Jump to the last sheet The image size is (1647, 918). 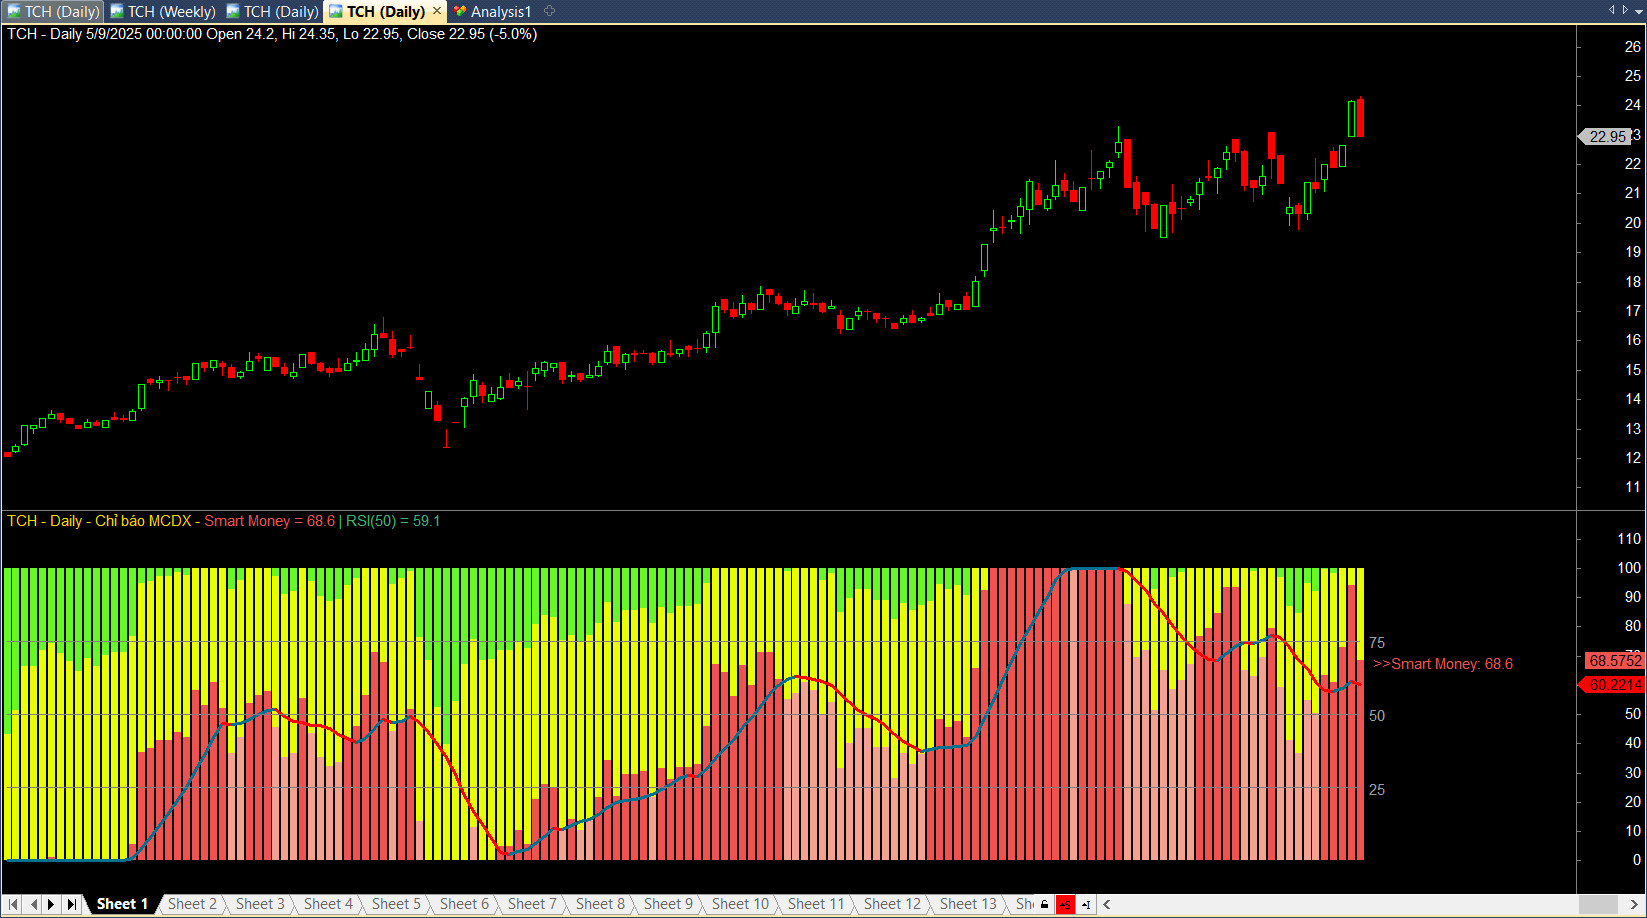click(71, 904)
